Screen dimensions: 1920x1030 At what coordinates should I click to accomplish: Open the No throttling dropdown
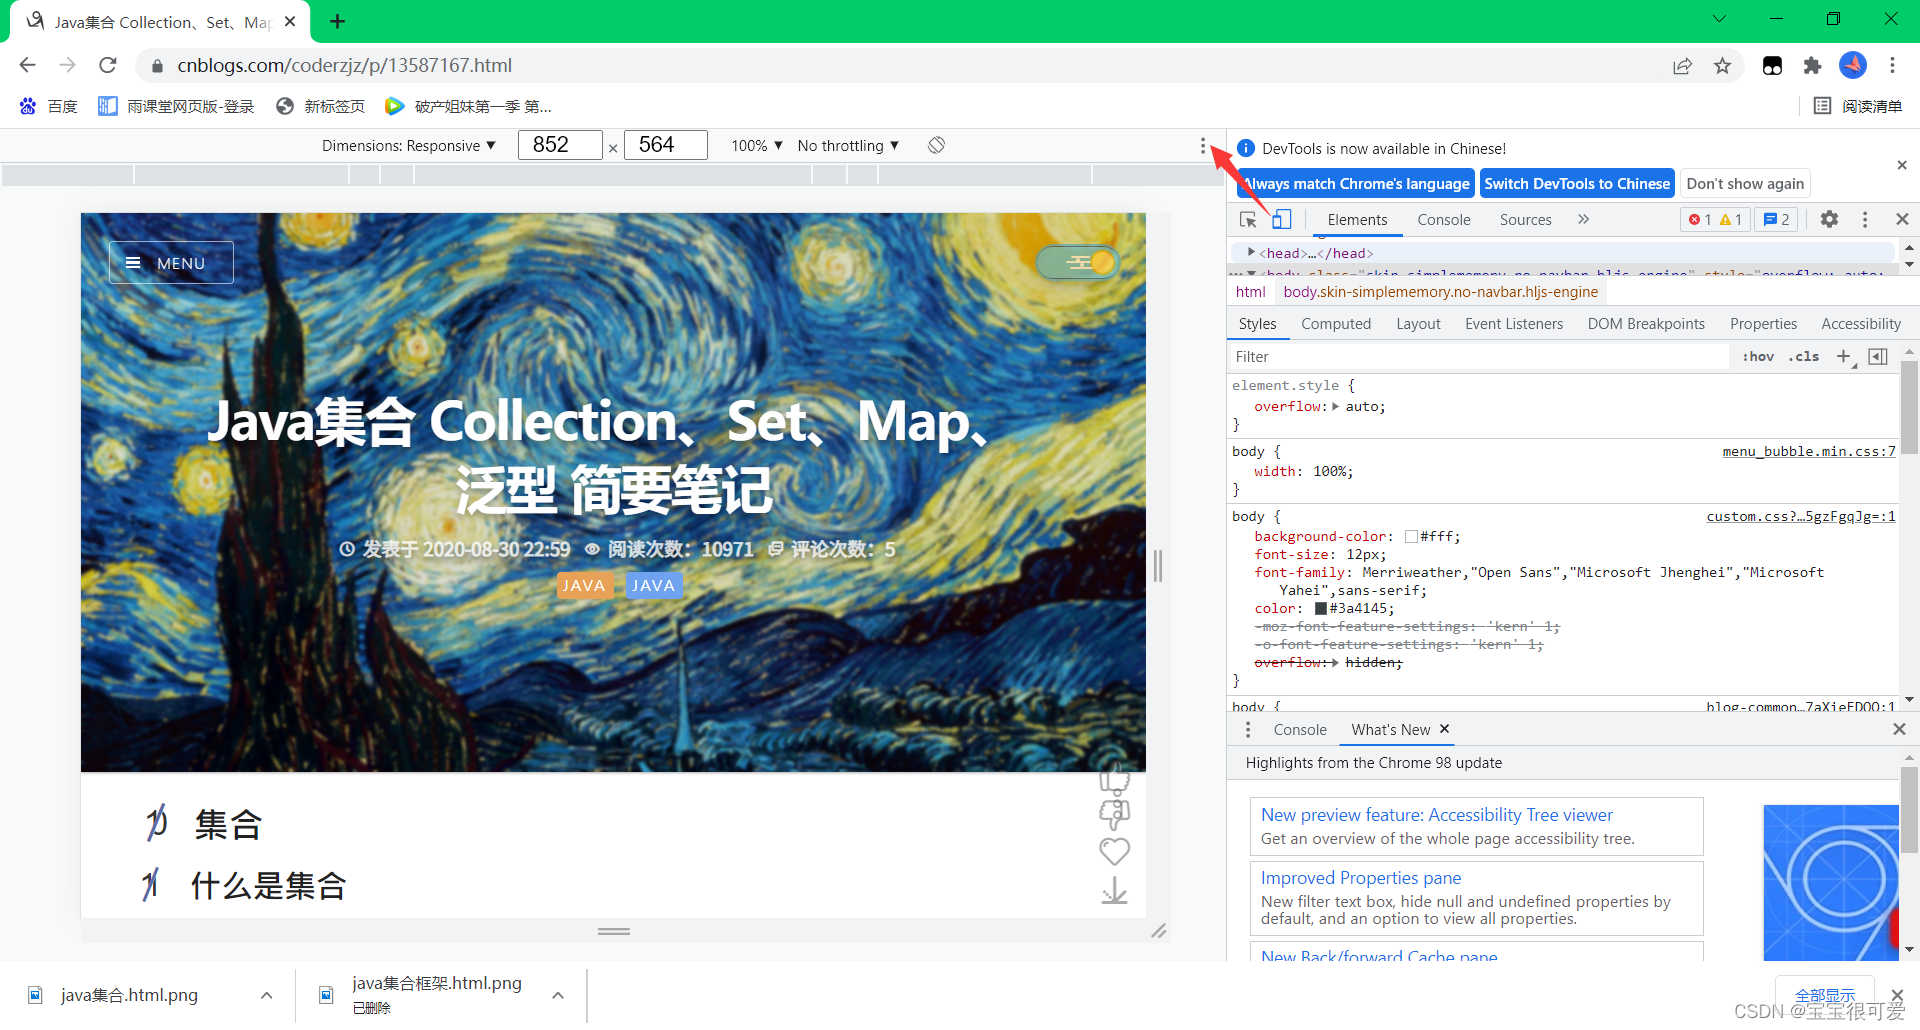tap(848, 146)
